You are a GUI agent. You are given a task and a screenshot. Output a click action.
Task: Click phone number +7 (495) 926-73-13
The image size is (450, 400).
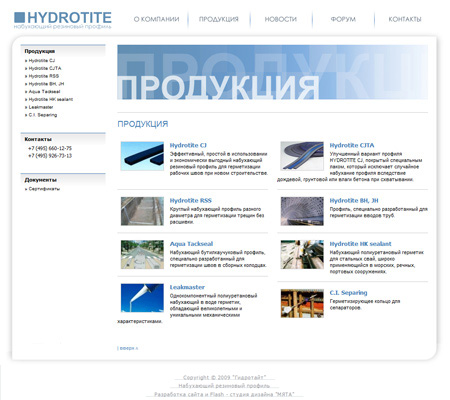(50, 156)
